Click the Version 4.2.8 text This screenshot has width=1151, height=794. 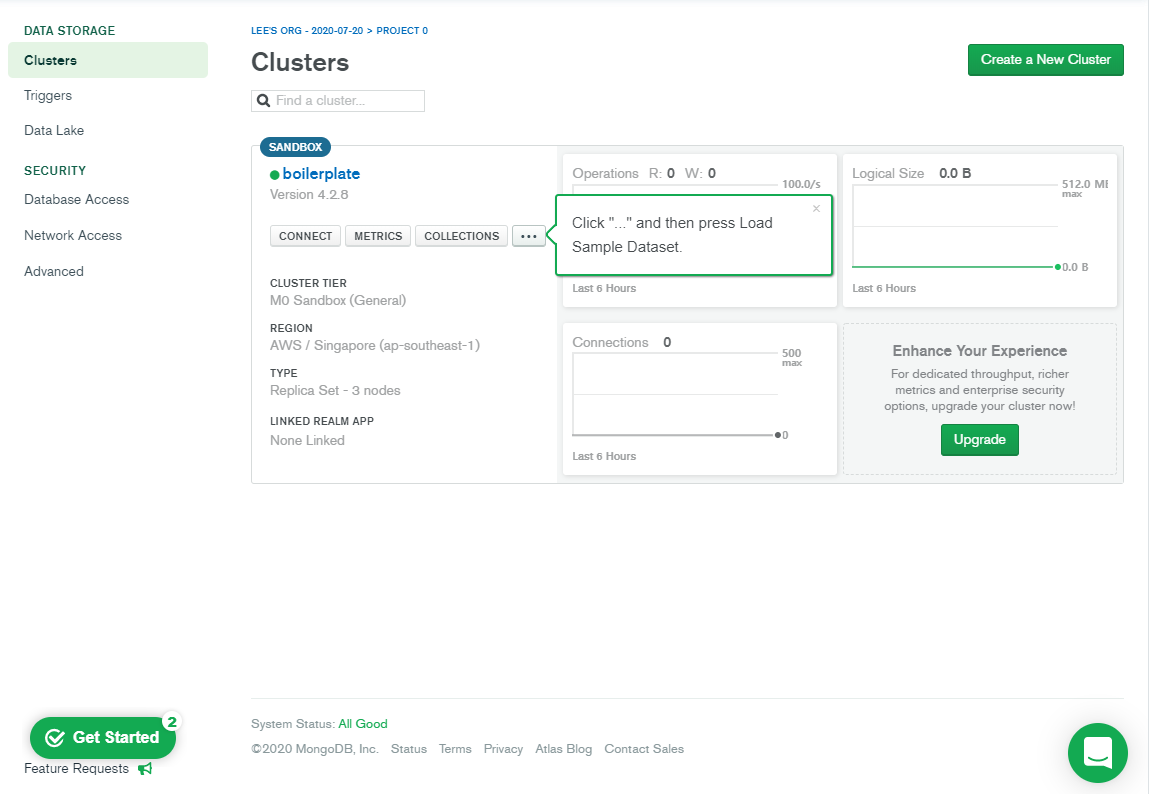pos(309,194)
